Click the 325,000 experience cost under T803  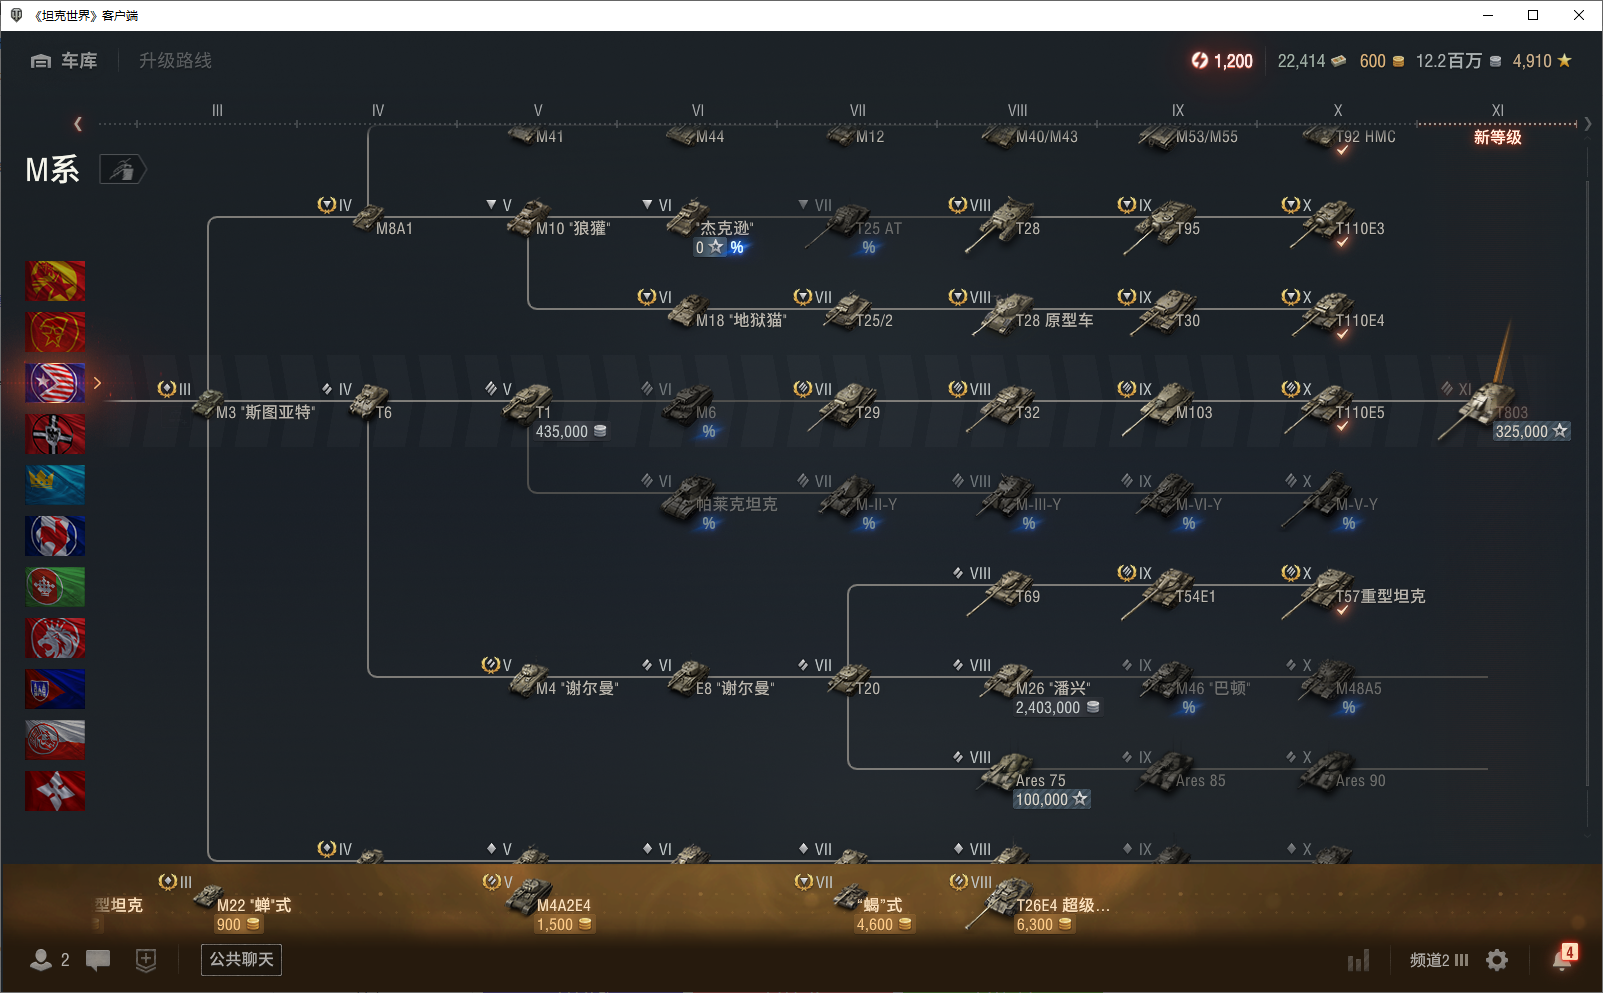point(1532,432)
